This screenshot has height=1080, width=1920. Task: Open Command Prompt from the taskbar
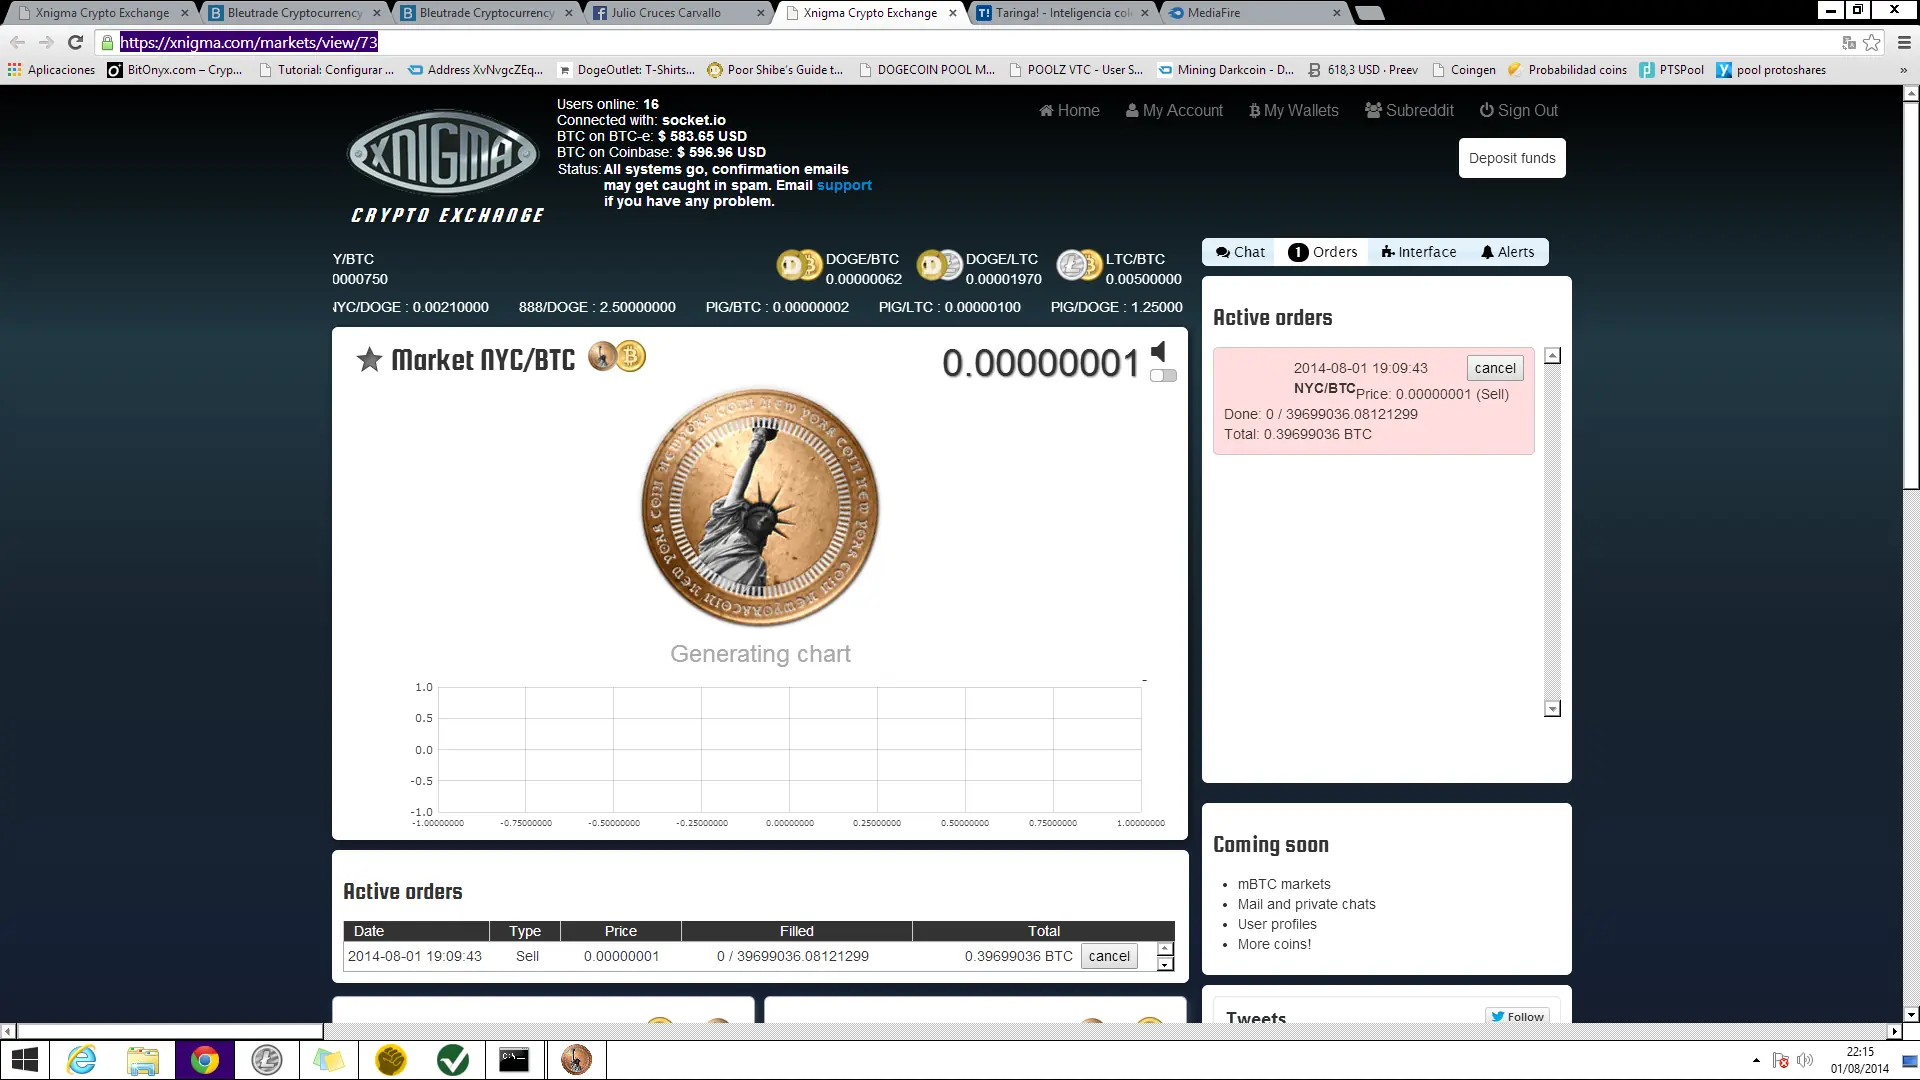coord(514,1059)
